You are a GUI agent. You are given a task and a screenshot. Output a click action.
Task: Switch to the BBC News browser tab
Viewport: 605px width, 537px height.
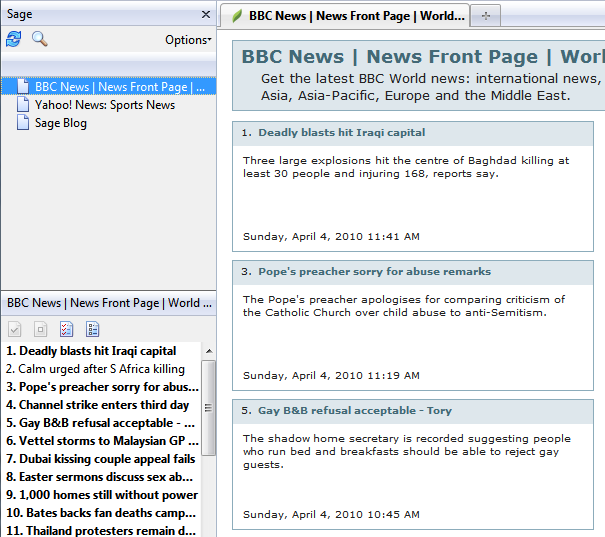(x=345, y=16)
